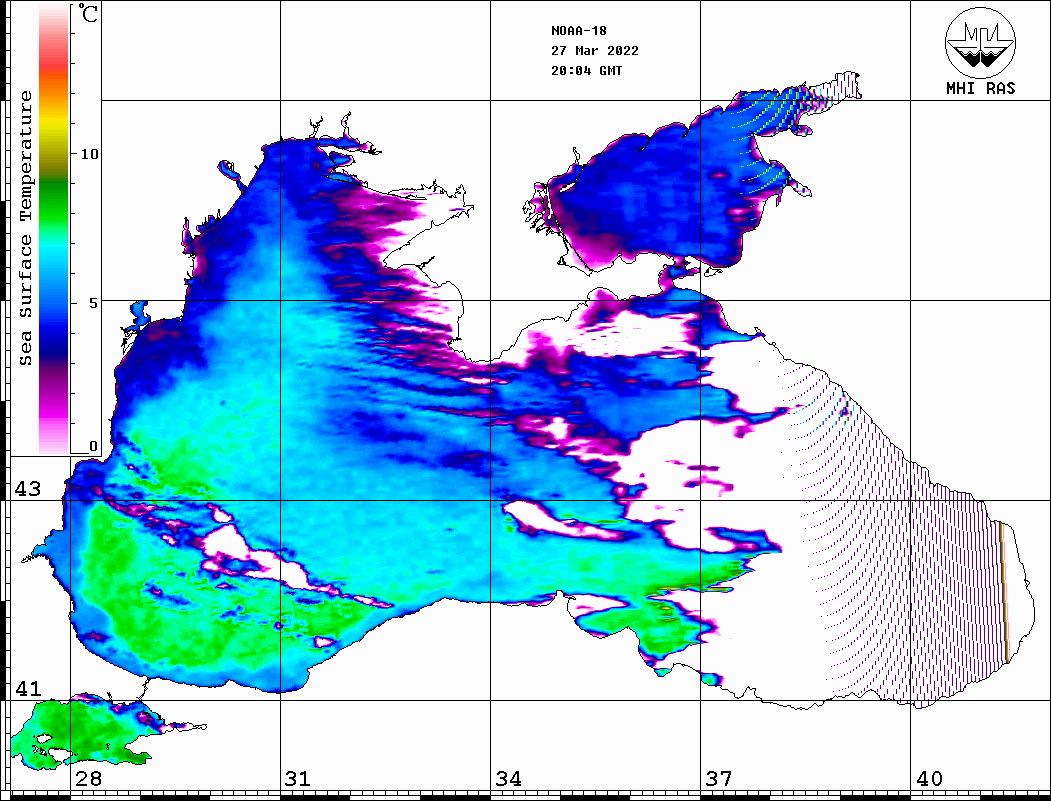Click the '0' mark on temperature scale
The image size is (1051, 801).
tap(93, 446)
